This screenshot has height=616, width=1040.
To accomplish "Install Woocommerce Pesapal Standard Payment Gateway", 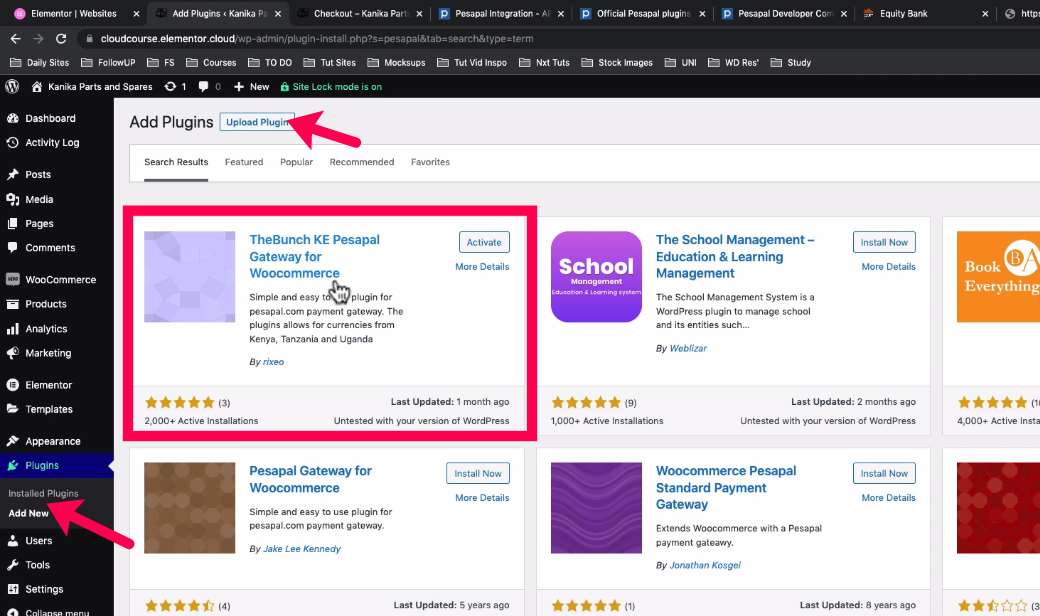I will tap(884, 473).
